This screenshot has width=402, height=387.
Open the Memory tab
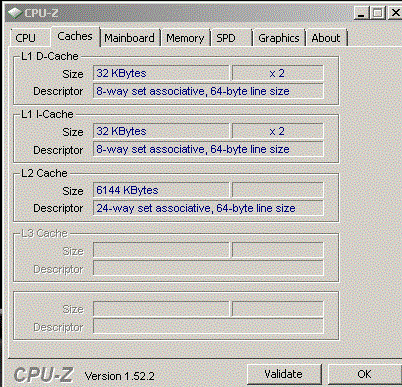tap(185, 38)
